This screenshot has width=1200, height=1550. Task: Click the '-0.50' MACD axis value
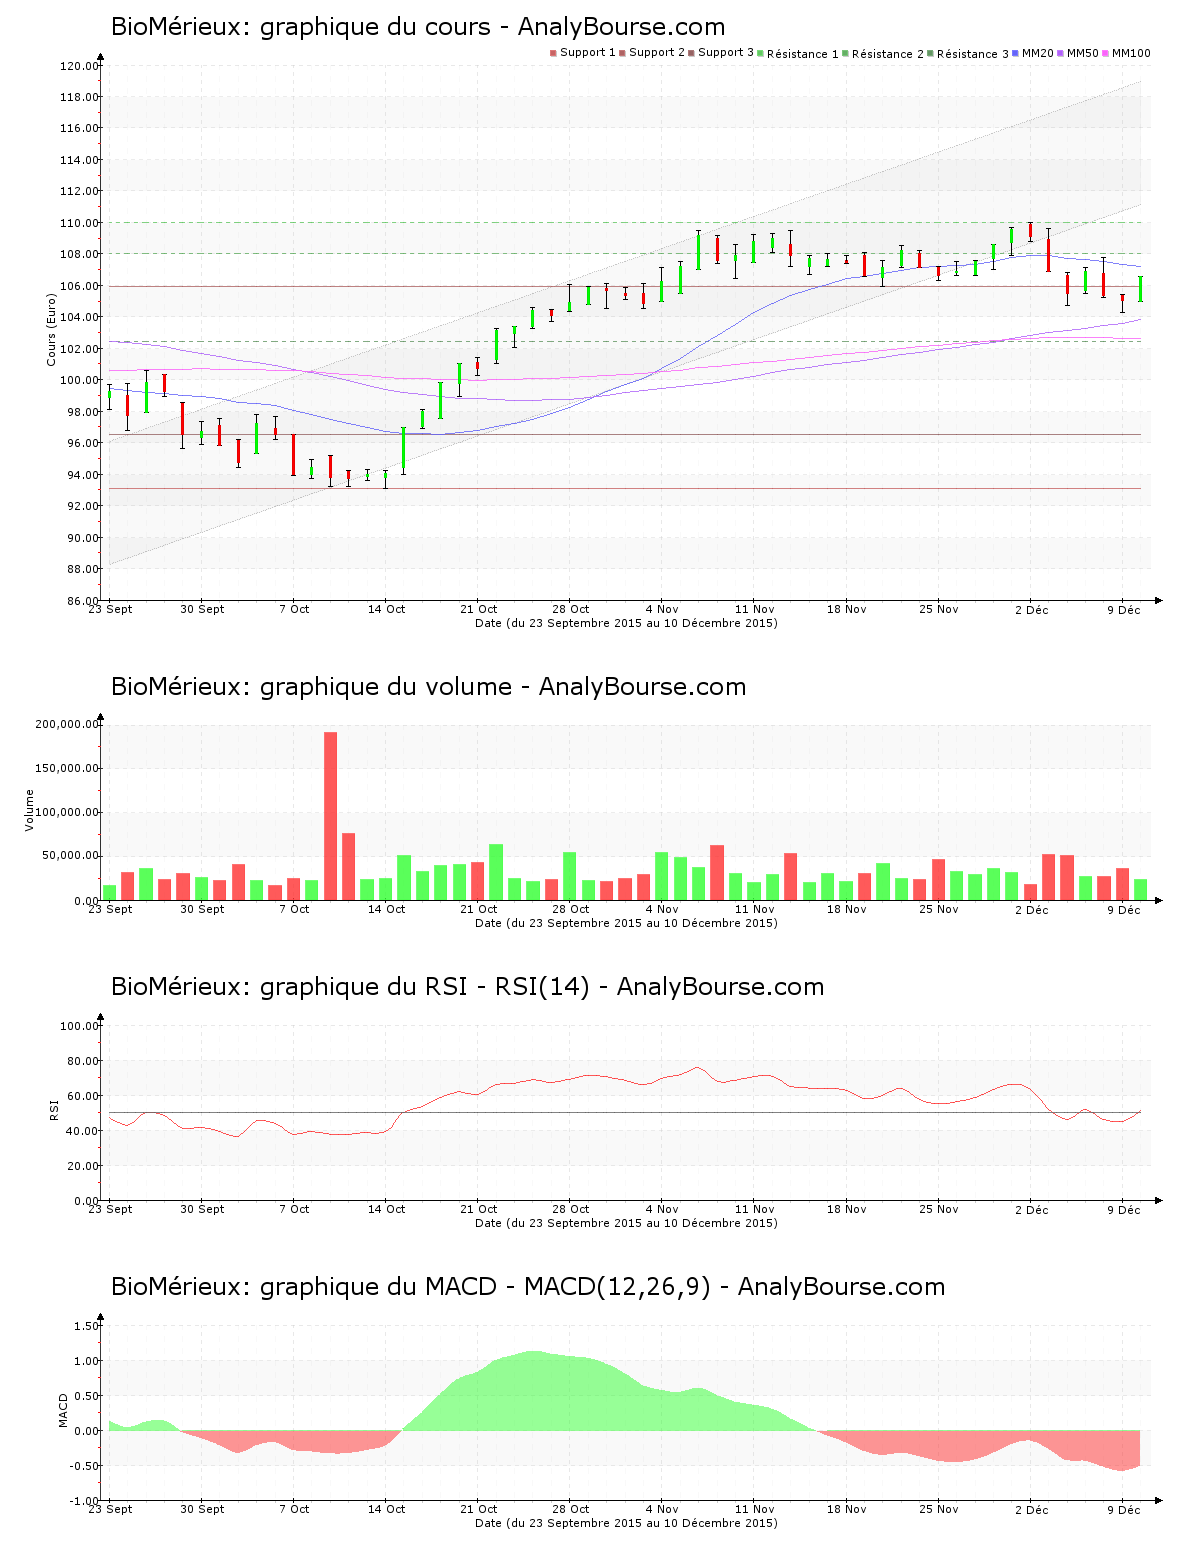pyautogui.click(x=83, y=1466)
